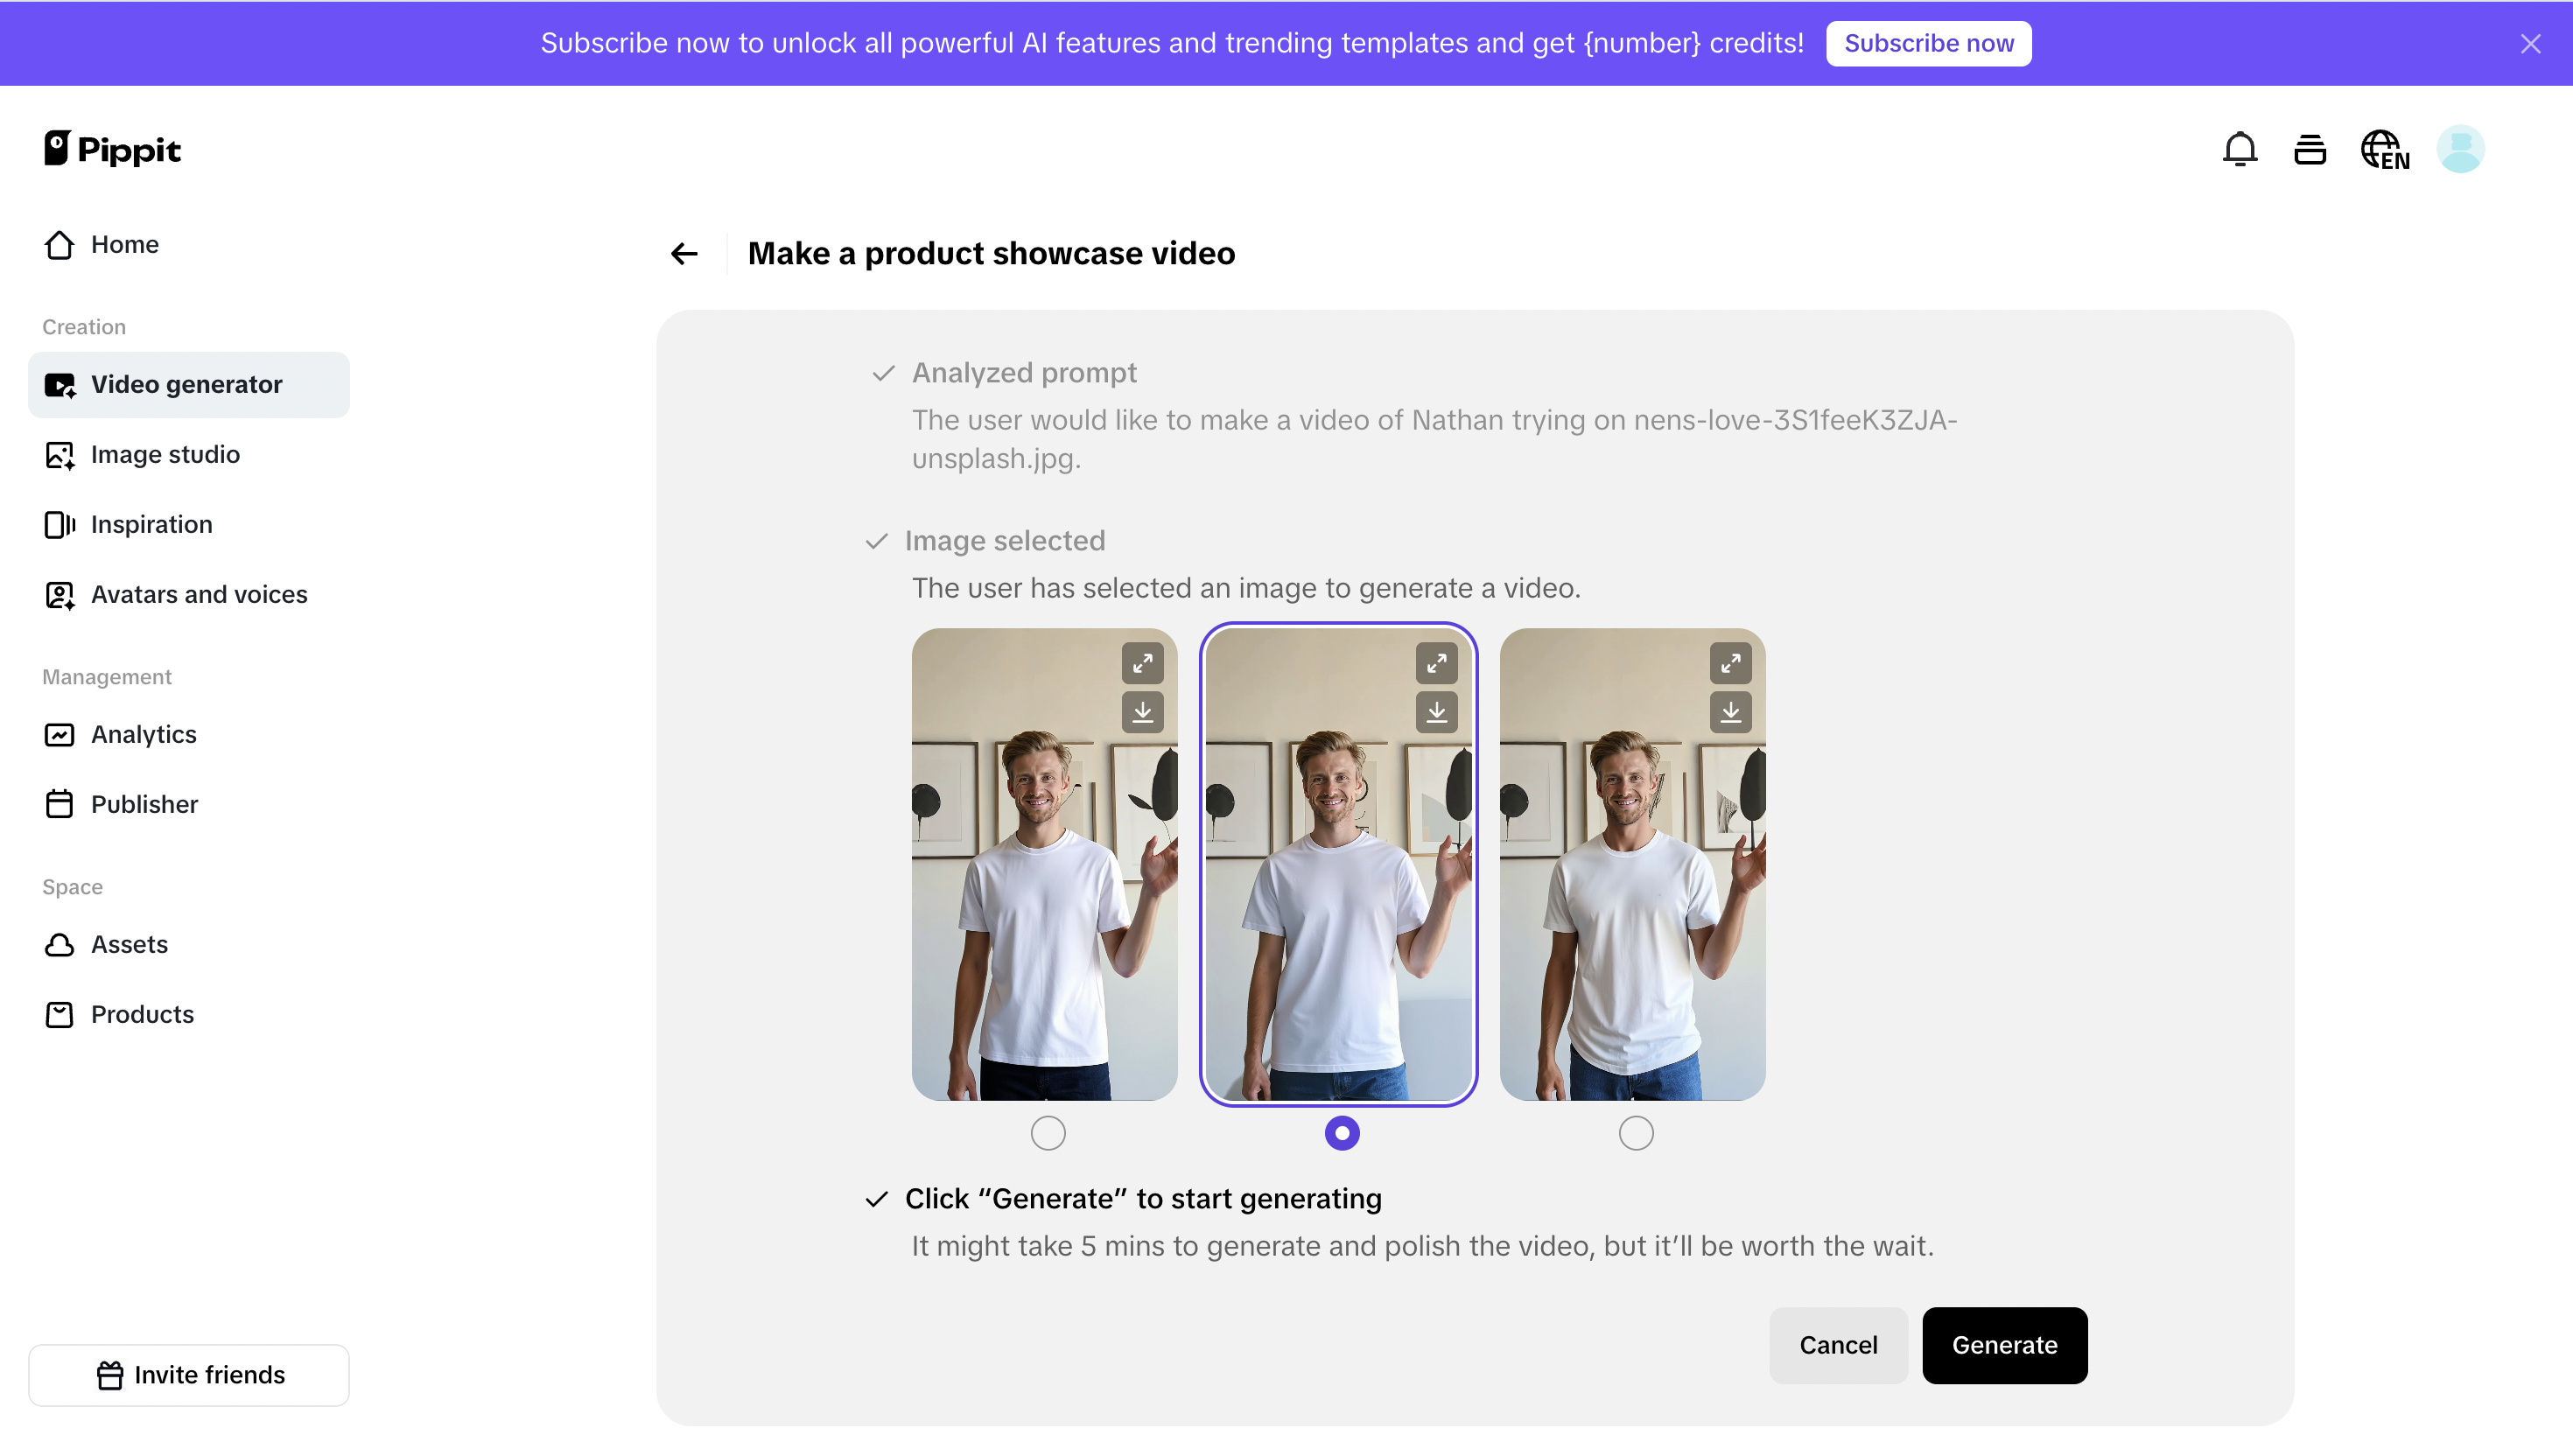Image resolution: width=2573 pixels, height=1456 pixels.
Task: Keep the middle image selected via its radio button
Action: point(1341,1133)
